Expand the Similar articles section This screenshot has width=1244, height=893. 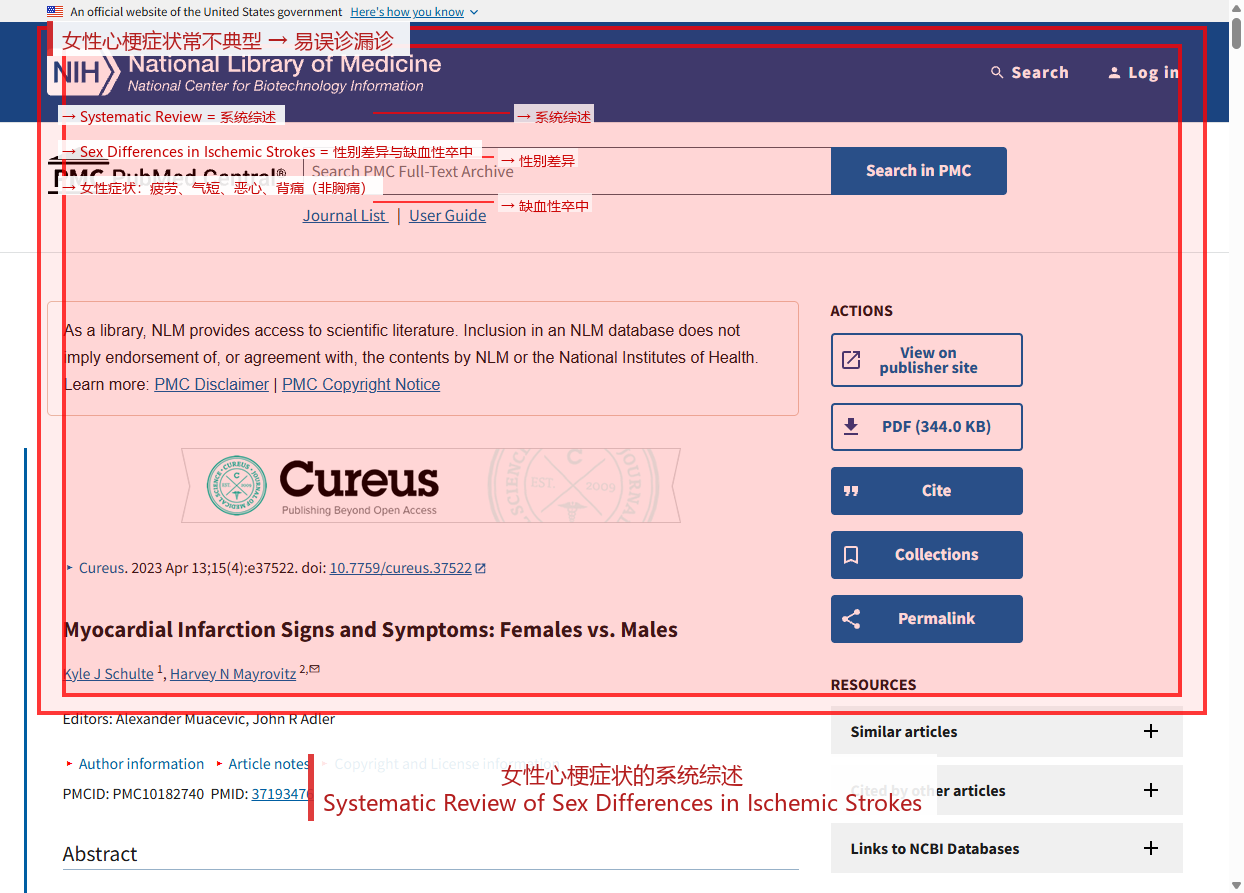click(1007, 732)
